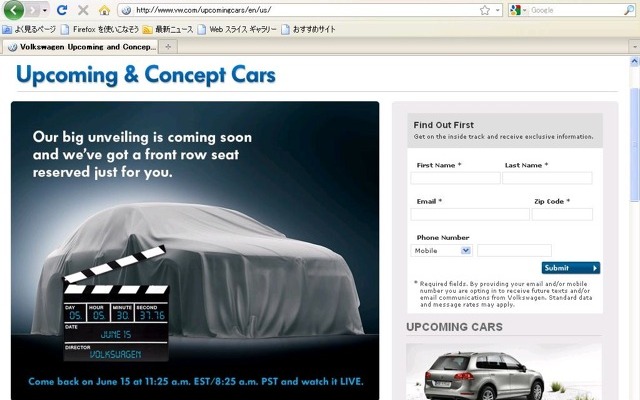
Task: Open the Mobile phone type dropdown
Action: point(441,251)
